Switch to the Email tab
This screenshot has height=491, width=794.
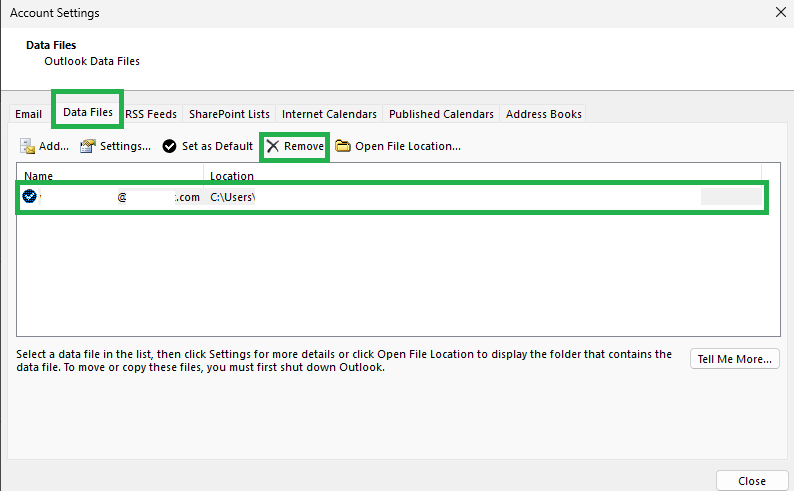pyautogui.click(x=28, y=114)
